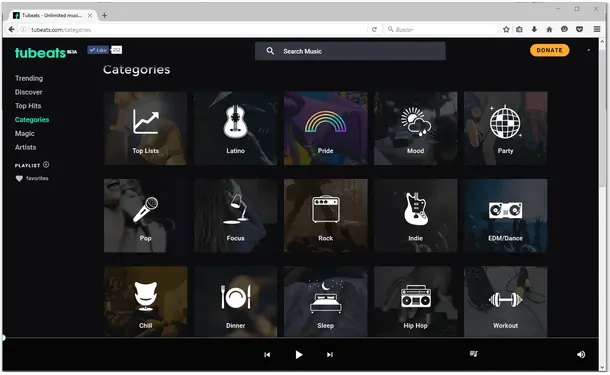Viewport: 610px width, 375px height.
Task: Show bookmarks library clipboard icon
Action: pyautogui.click(x=519, y=29)
